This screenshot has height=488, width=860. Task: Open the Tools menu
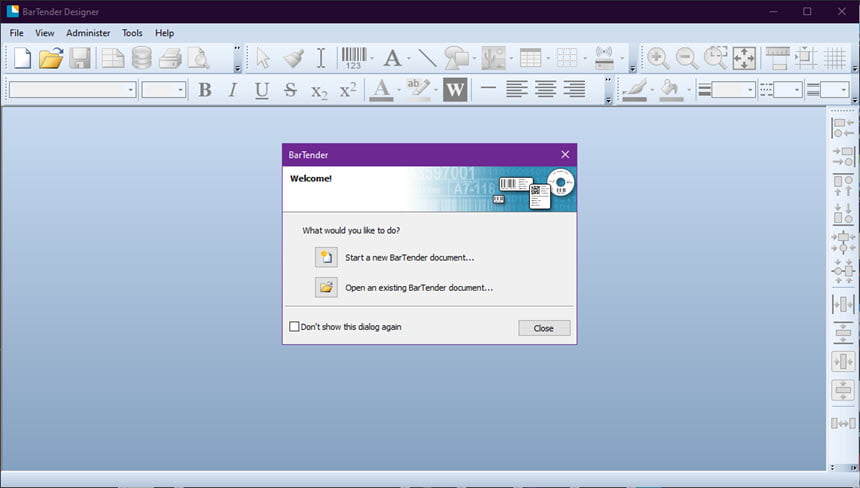point(132,33)
